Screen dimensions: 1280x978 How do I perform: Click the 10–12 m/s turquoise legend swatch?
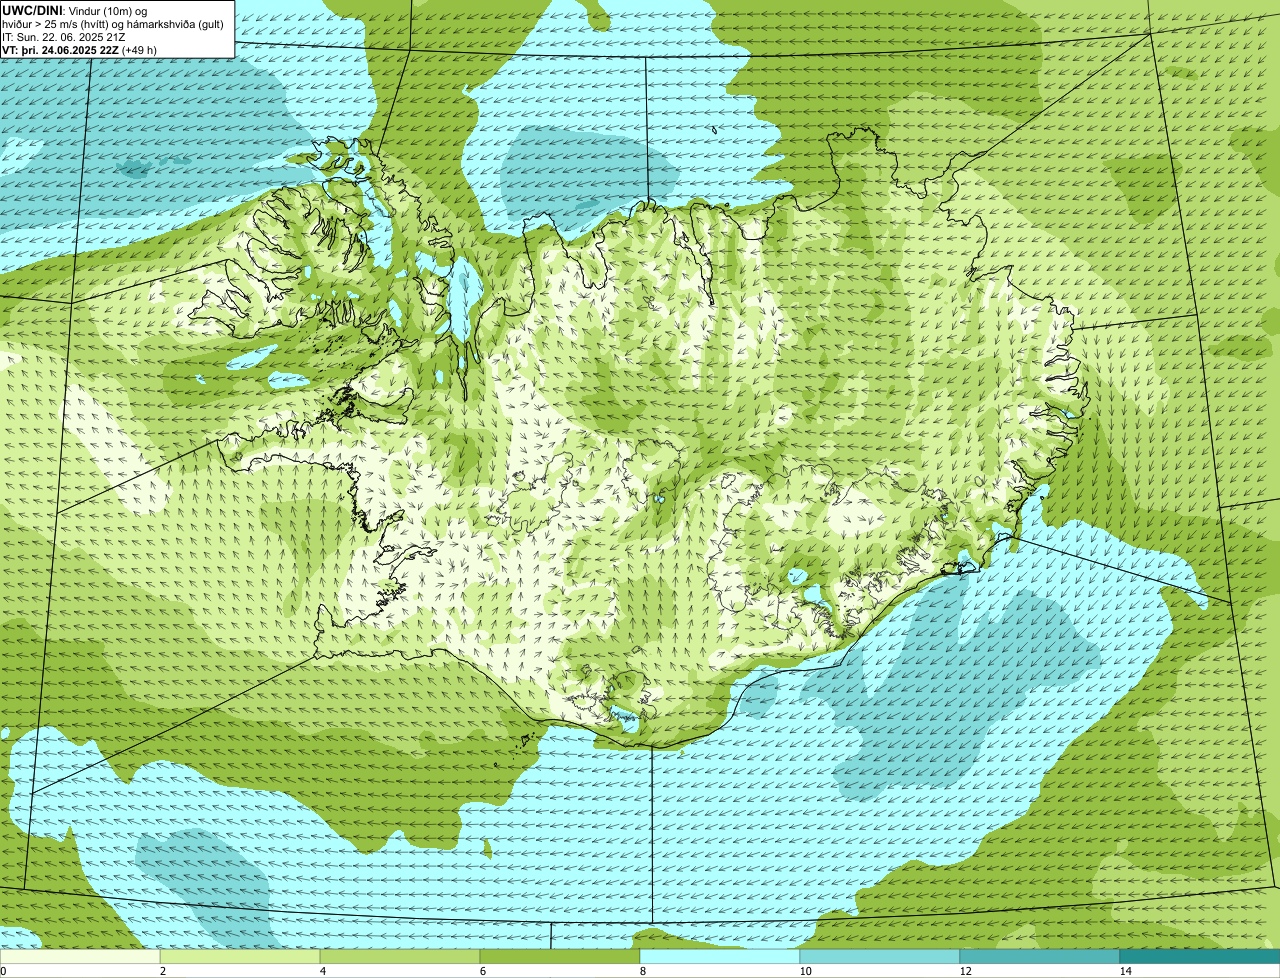880,956
